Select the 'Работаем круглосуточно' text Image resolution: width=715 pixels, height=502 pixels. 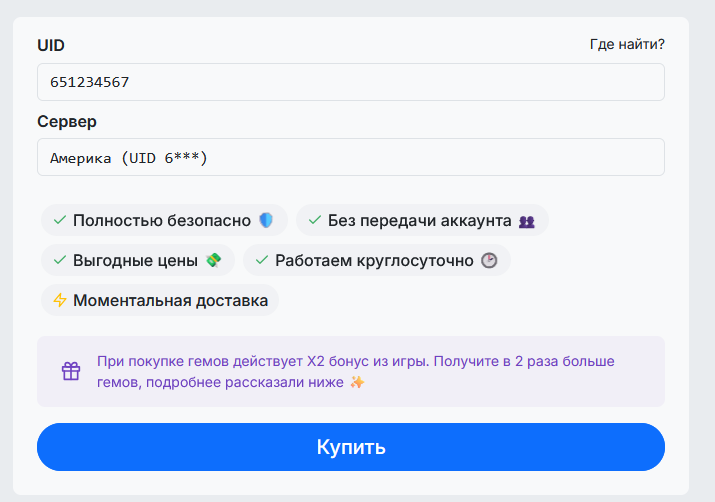[x=374, y=261]
